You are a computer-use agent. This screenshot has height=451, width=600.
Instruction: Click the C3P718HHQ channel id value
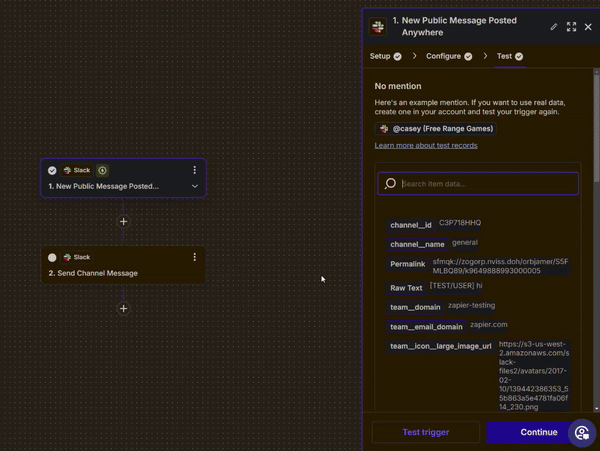pyautogui.click(x=460, y=223)
